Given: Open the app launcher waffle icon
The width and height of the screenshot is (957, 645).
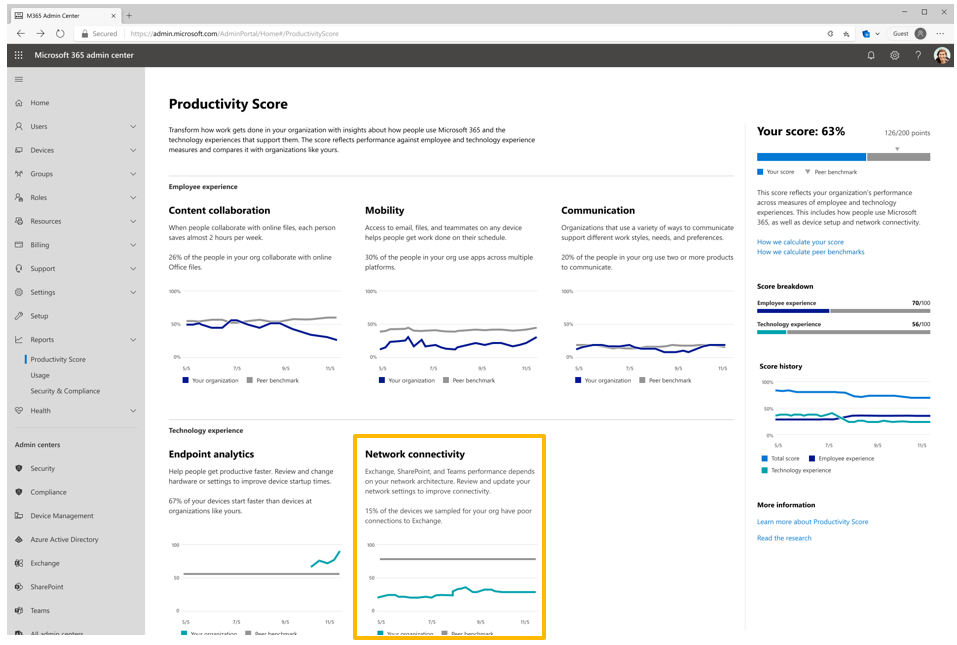Looking at the screenshot, I should pos(19,55).
